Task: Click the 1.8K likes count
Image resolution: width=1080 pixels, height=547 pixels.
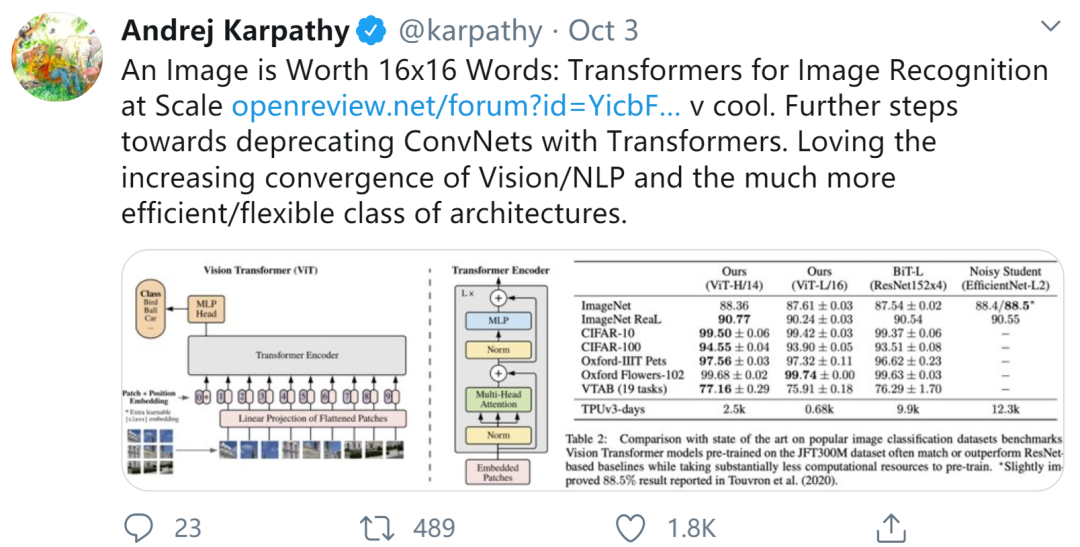Action: pos(692,527)
